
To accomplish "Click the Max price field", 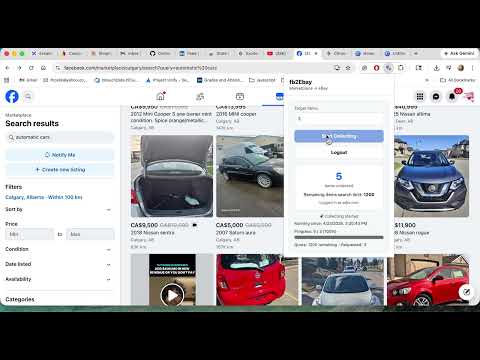I will pyautogui.click(x=90, y=234).
